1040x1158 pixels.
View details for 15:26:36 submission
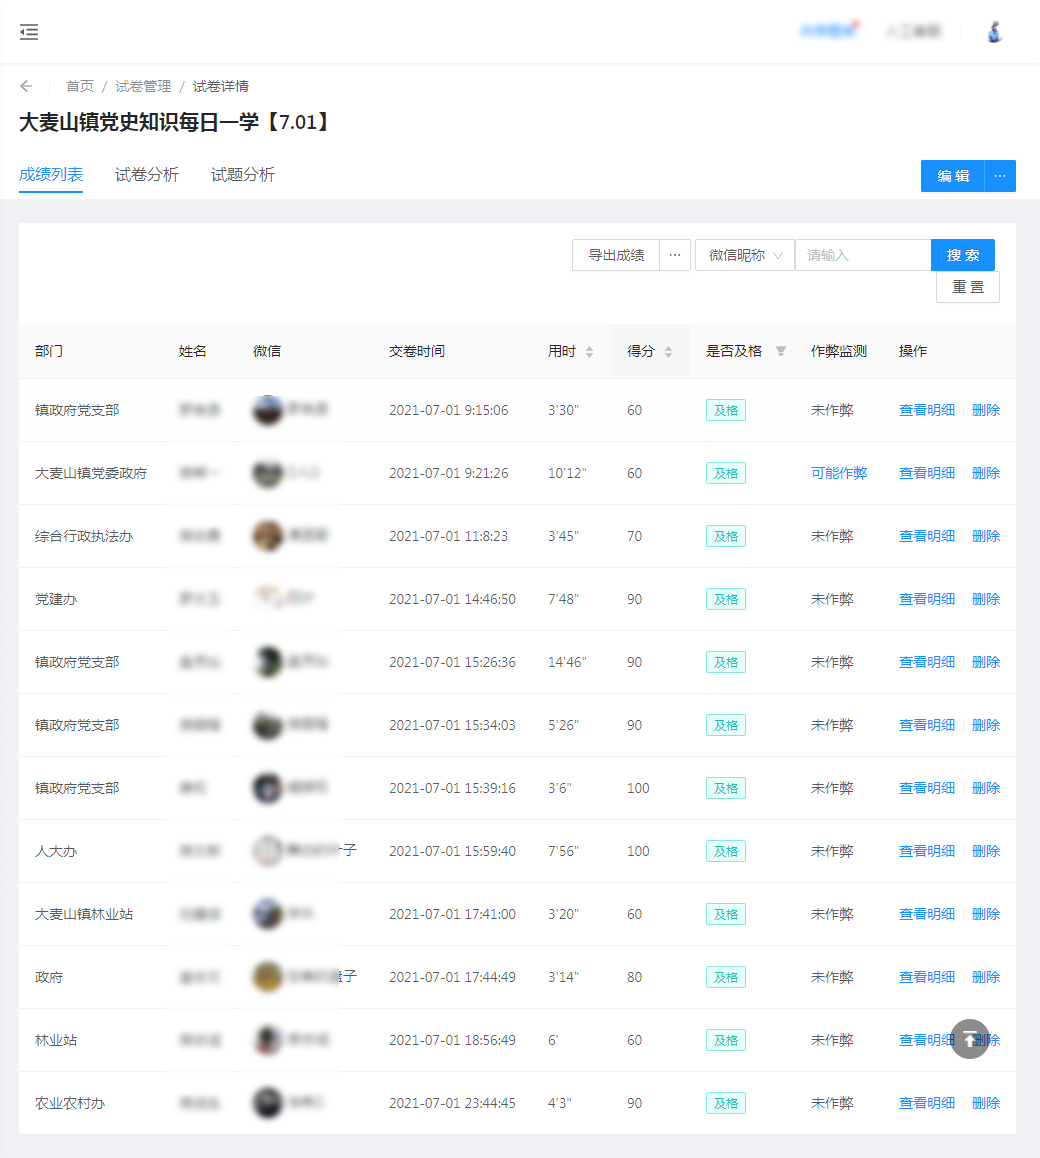point(927,662)
